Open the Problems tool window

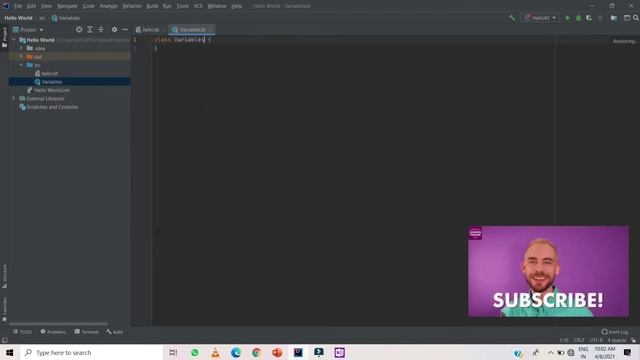[53, 332]
